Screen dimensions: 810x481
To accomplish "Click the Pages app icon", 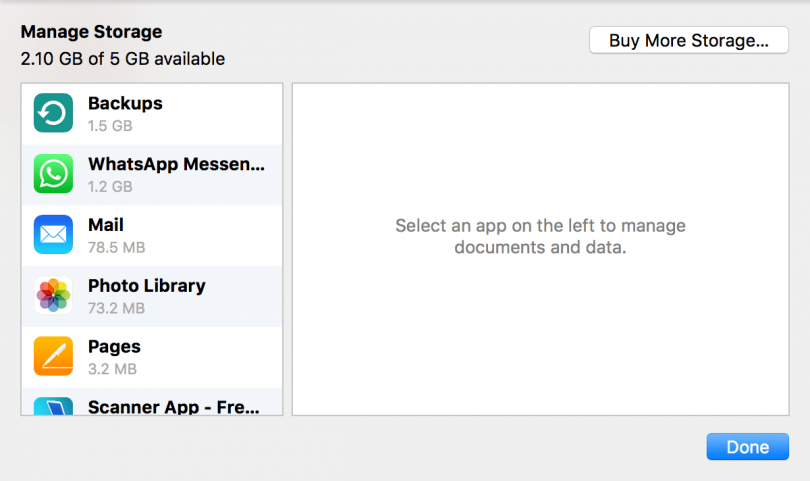I will [53, 356].
